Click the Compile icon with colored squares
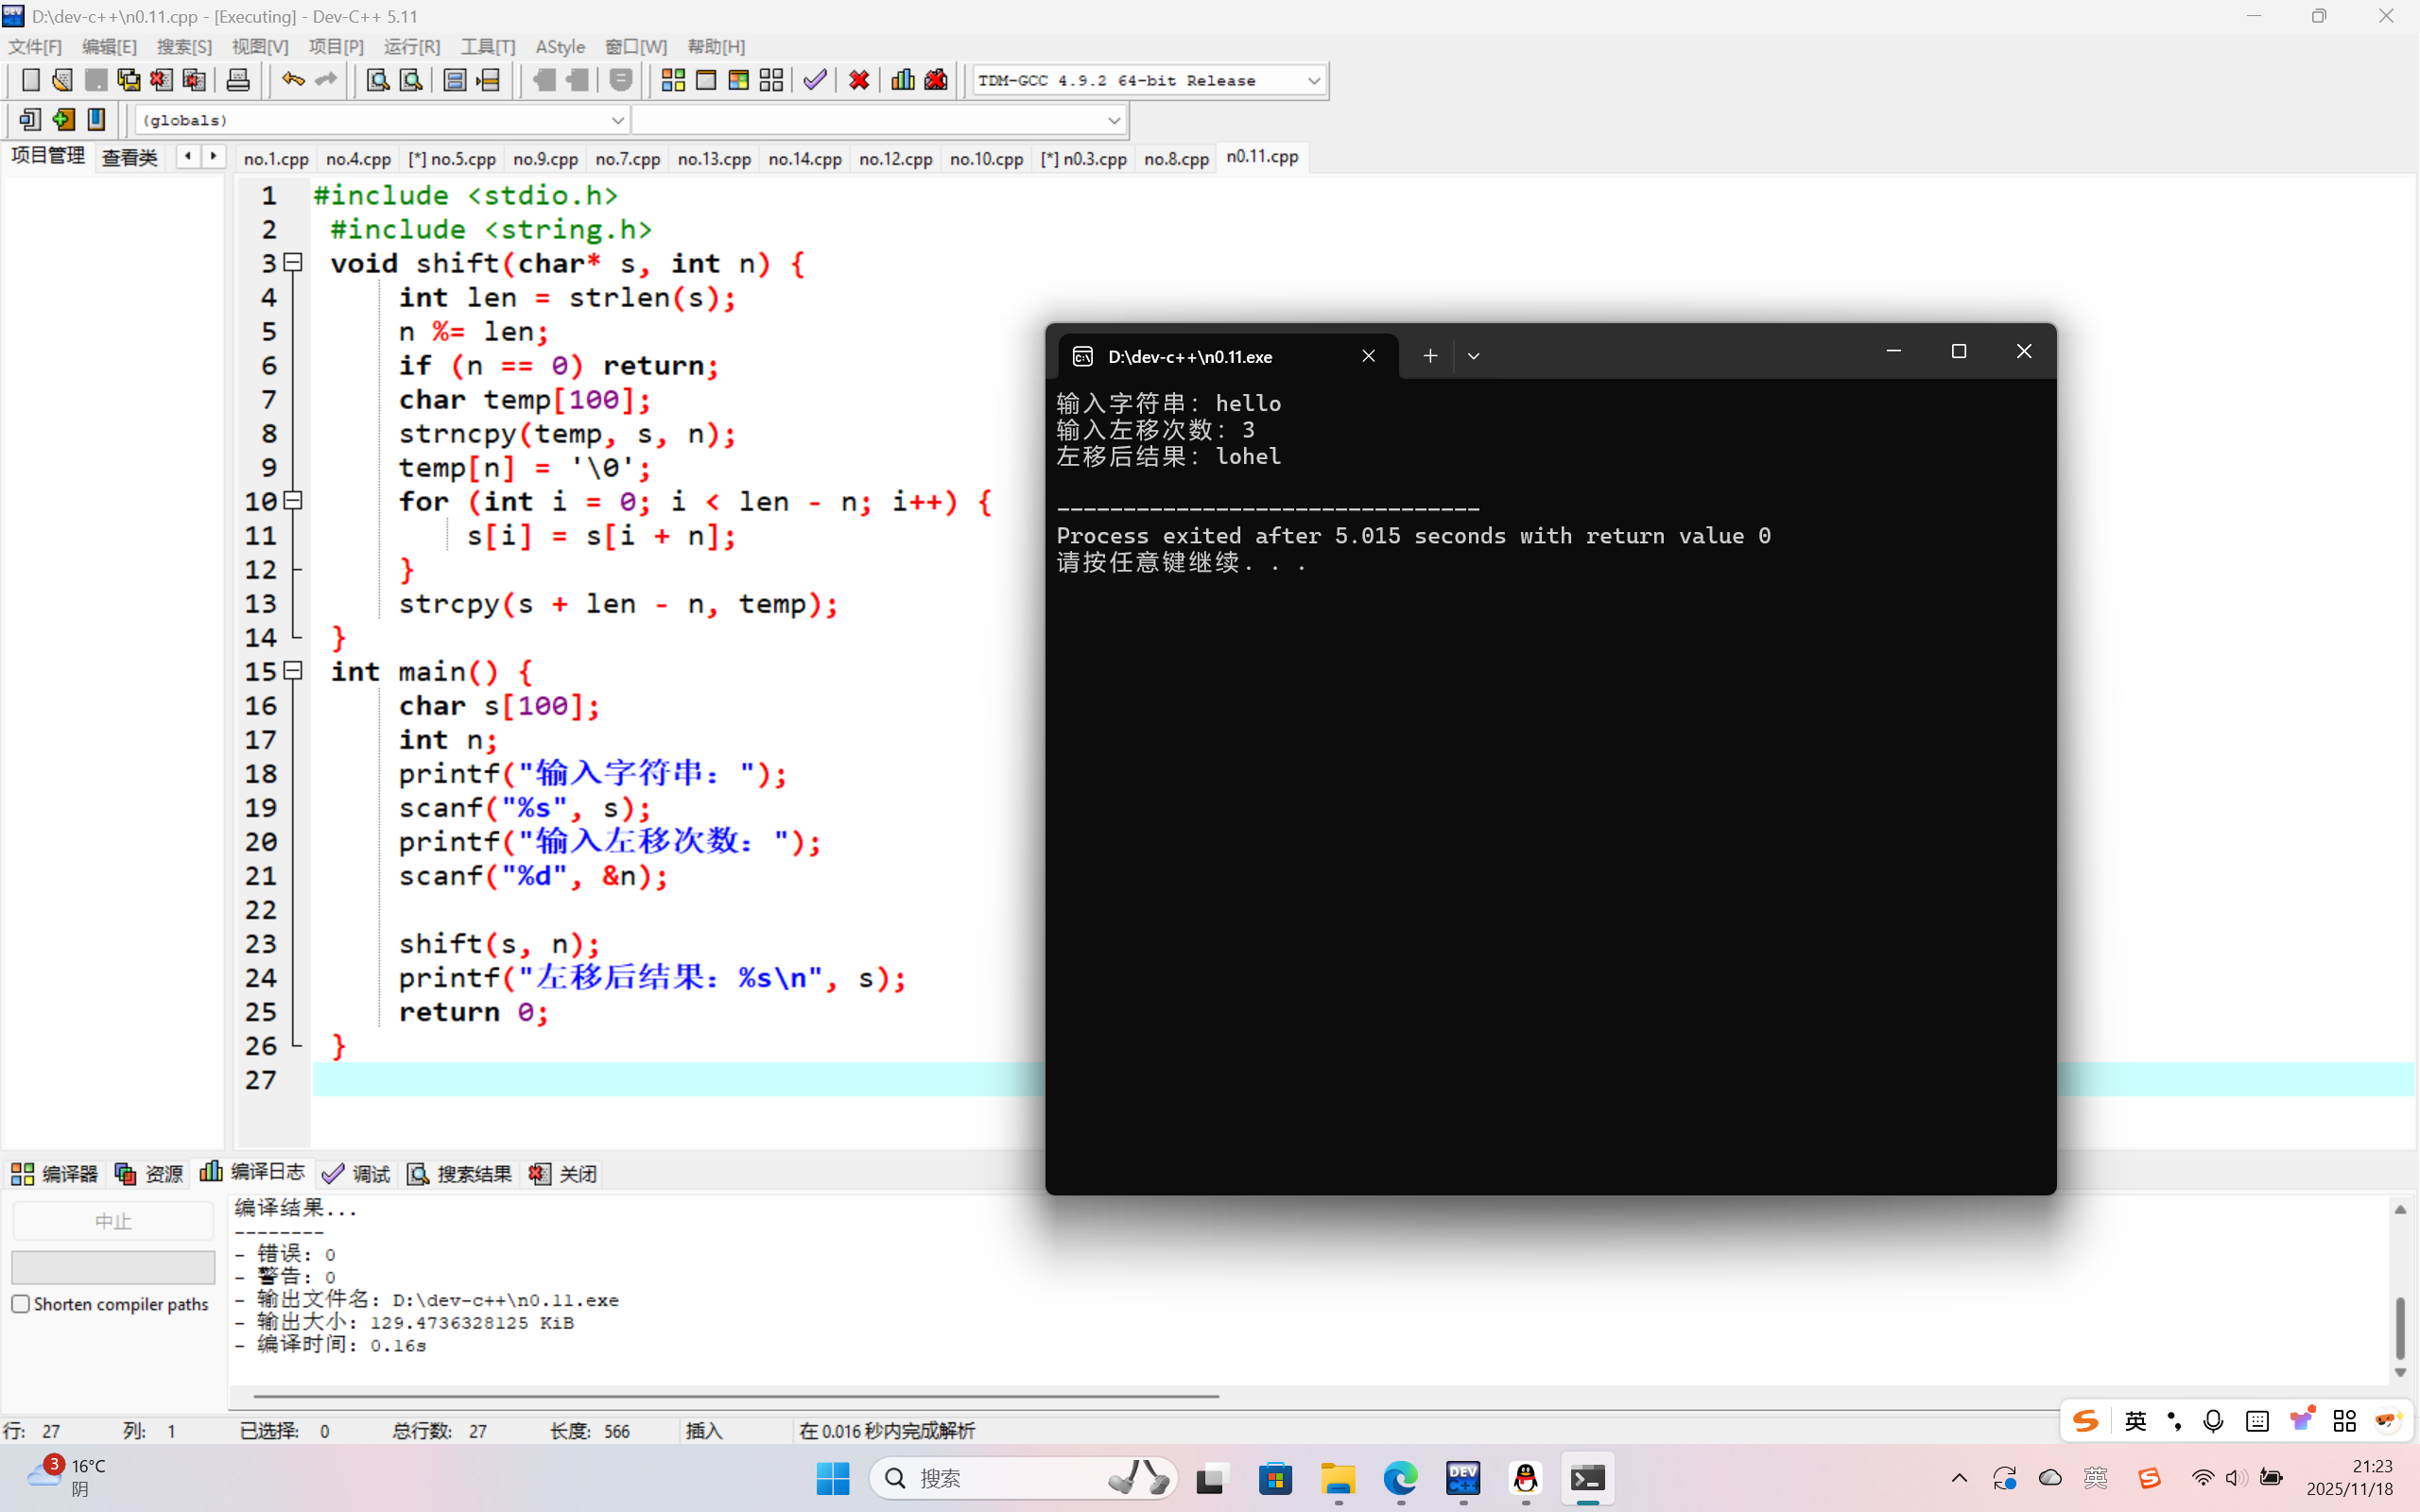The image size is (2420, 1512). click(673, 80)
